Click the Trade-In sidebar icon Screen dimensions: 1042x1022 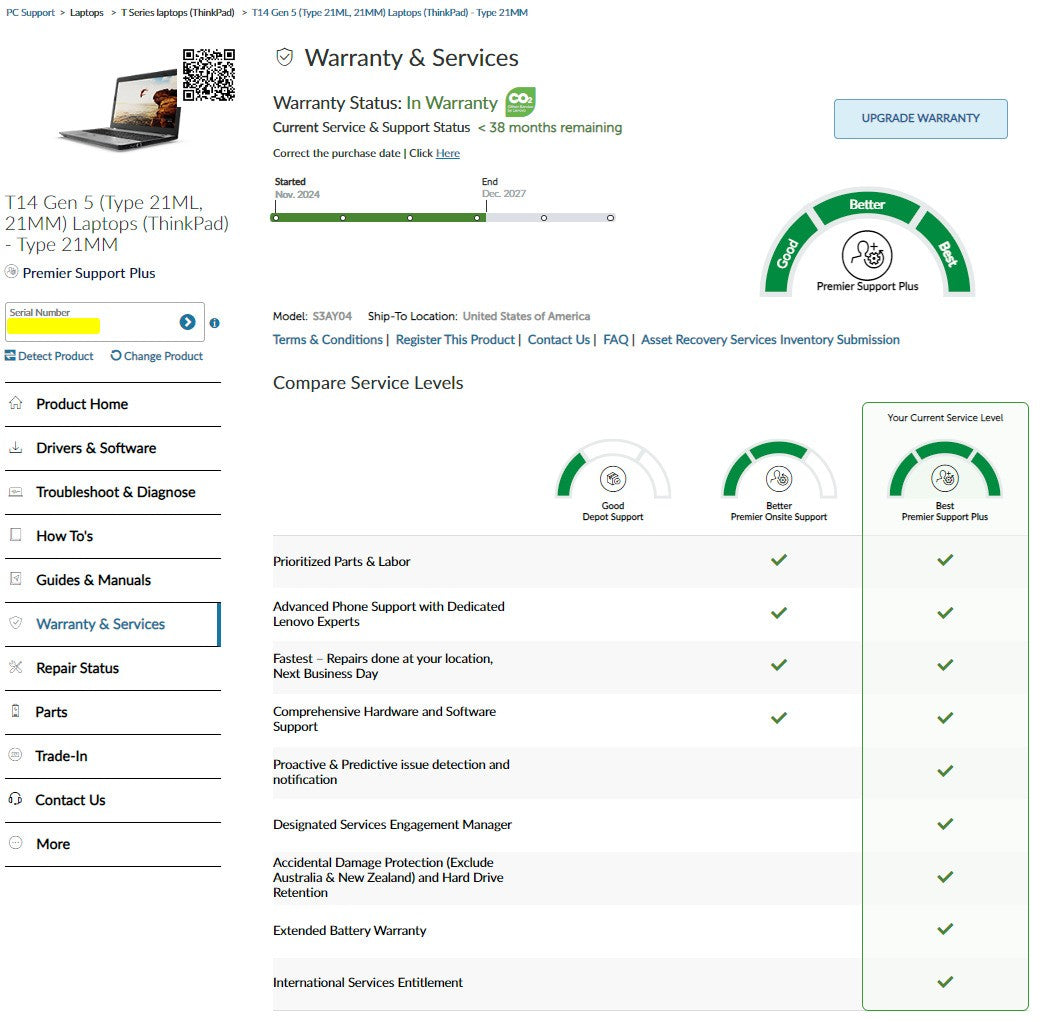tap(15, 755)
